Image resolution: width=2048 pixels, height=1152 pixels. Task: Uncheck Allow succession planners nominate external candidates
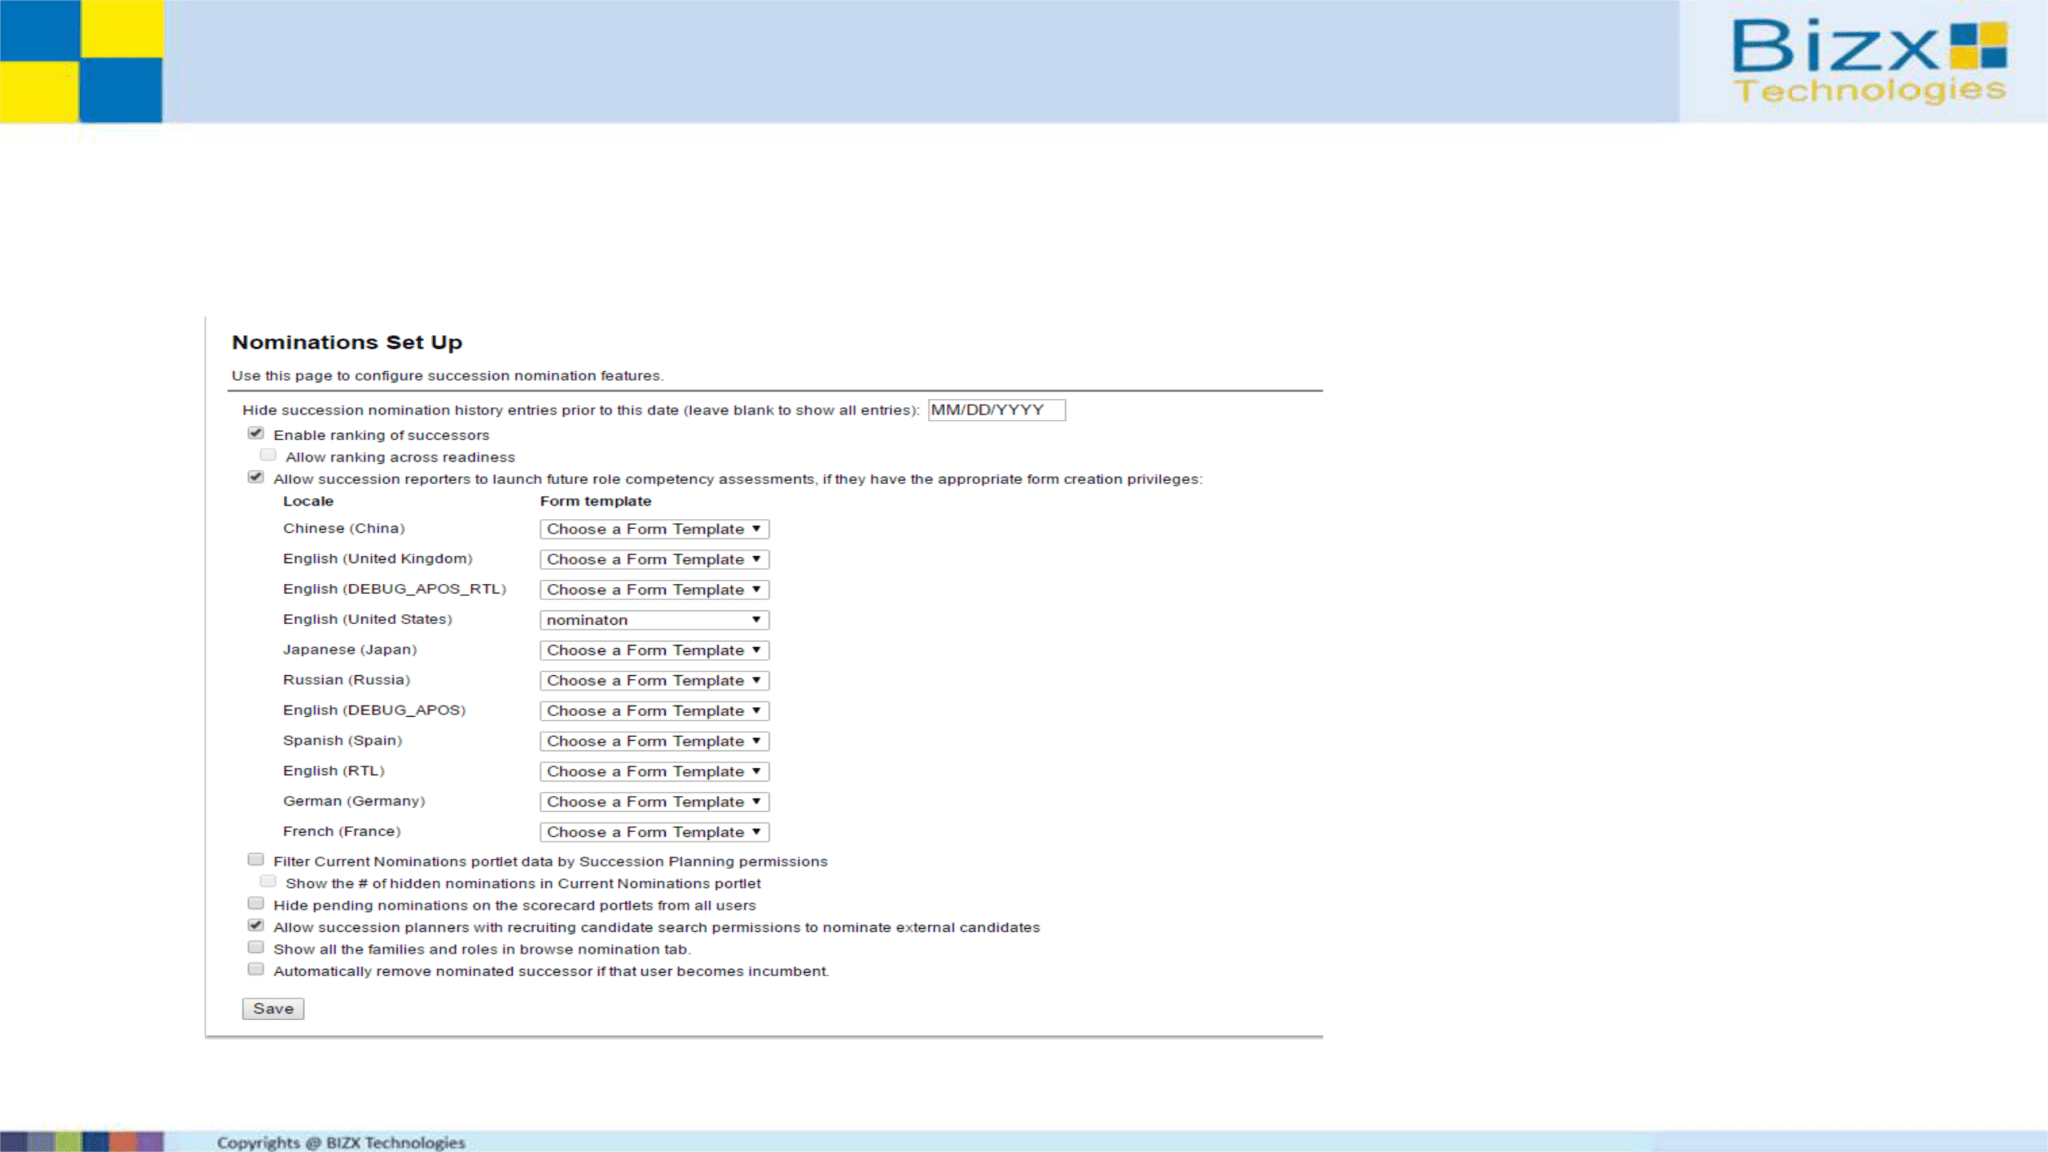coord(256,926)
